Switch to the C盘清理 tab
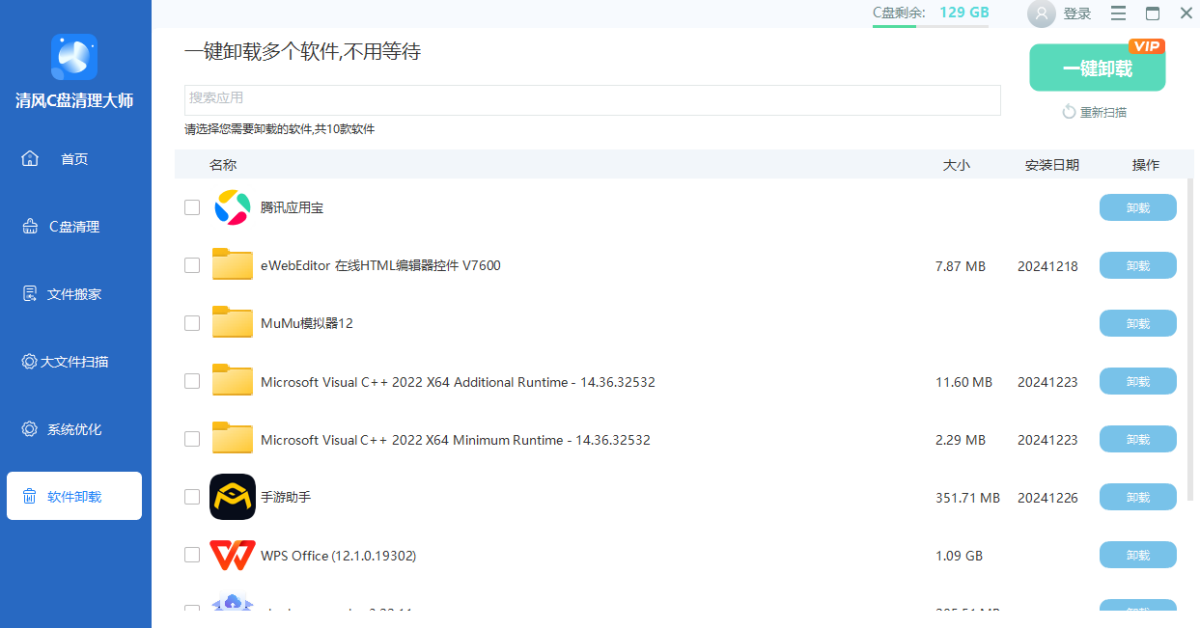Viewport: 1200px width, 628px height. point(74,227)
